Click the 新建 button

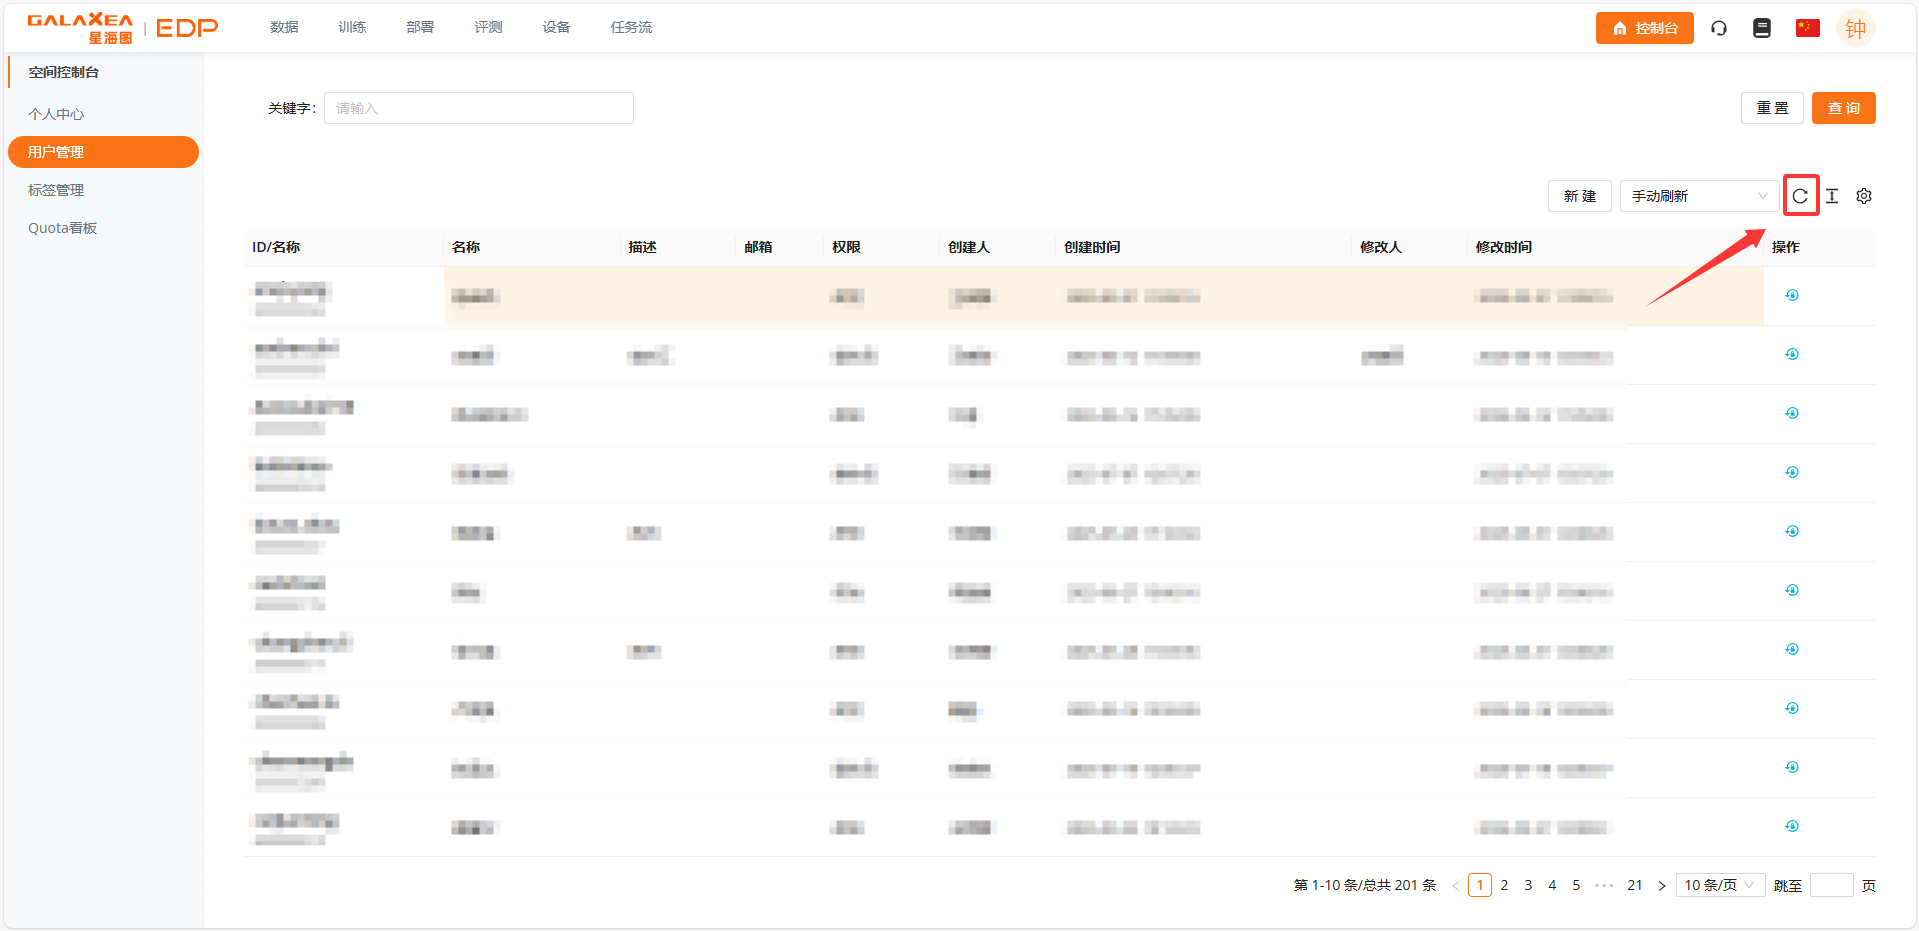click(x=1579, y=196)
